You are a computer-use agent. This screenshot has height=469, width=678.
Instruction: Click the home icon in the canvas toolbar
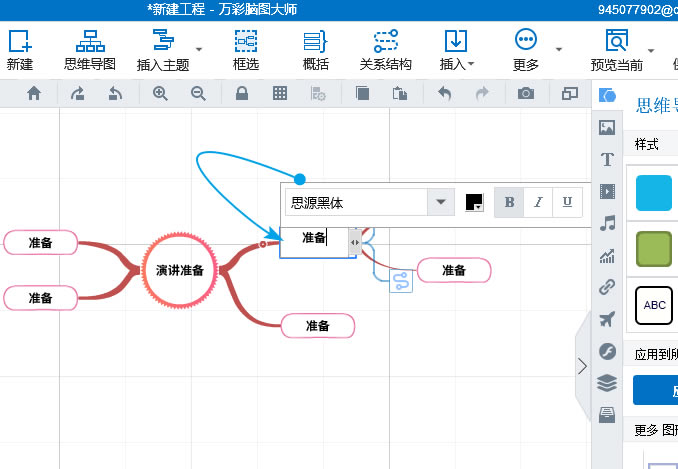[x=34, y=93]
